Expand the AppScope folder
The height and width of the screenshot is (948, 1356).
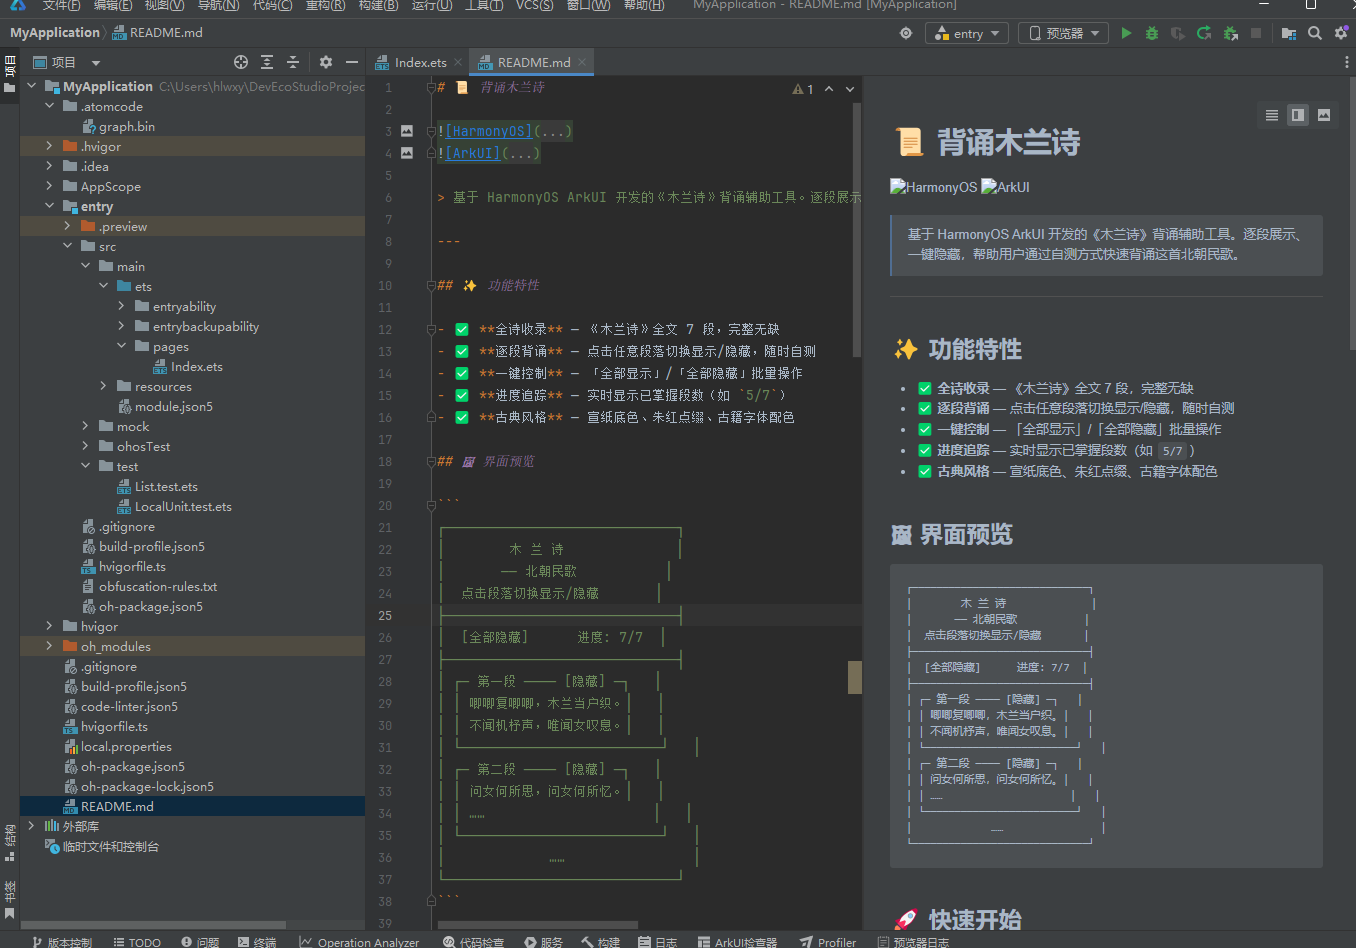coord(50,186)
